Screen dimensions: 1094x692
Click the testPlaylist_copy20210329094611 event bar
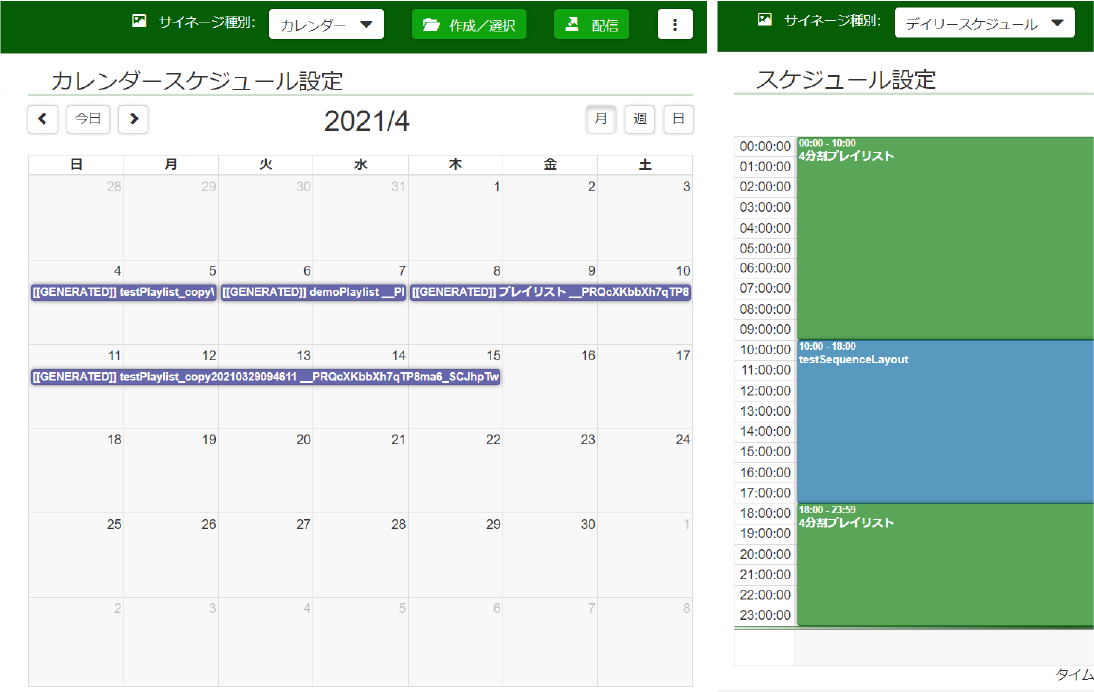(265, 377)
